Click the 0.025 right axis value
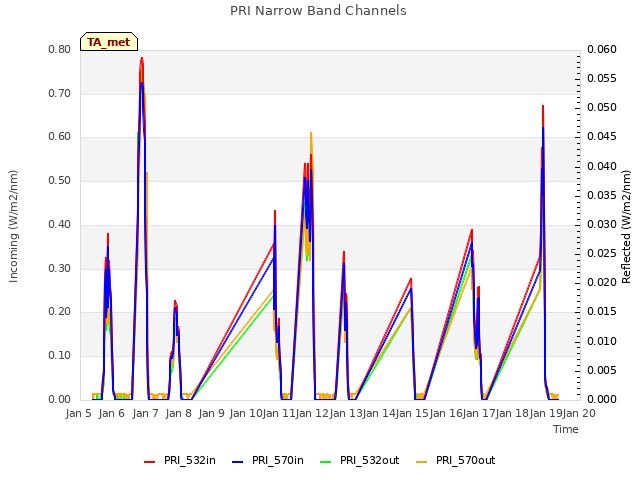 click(x=602, y=253)
